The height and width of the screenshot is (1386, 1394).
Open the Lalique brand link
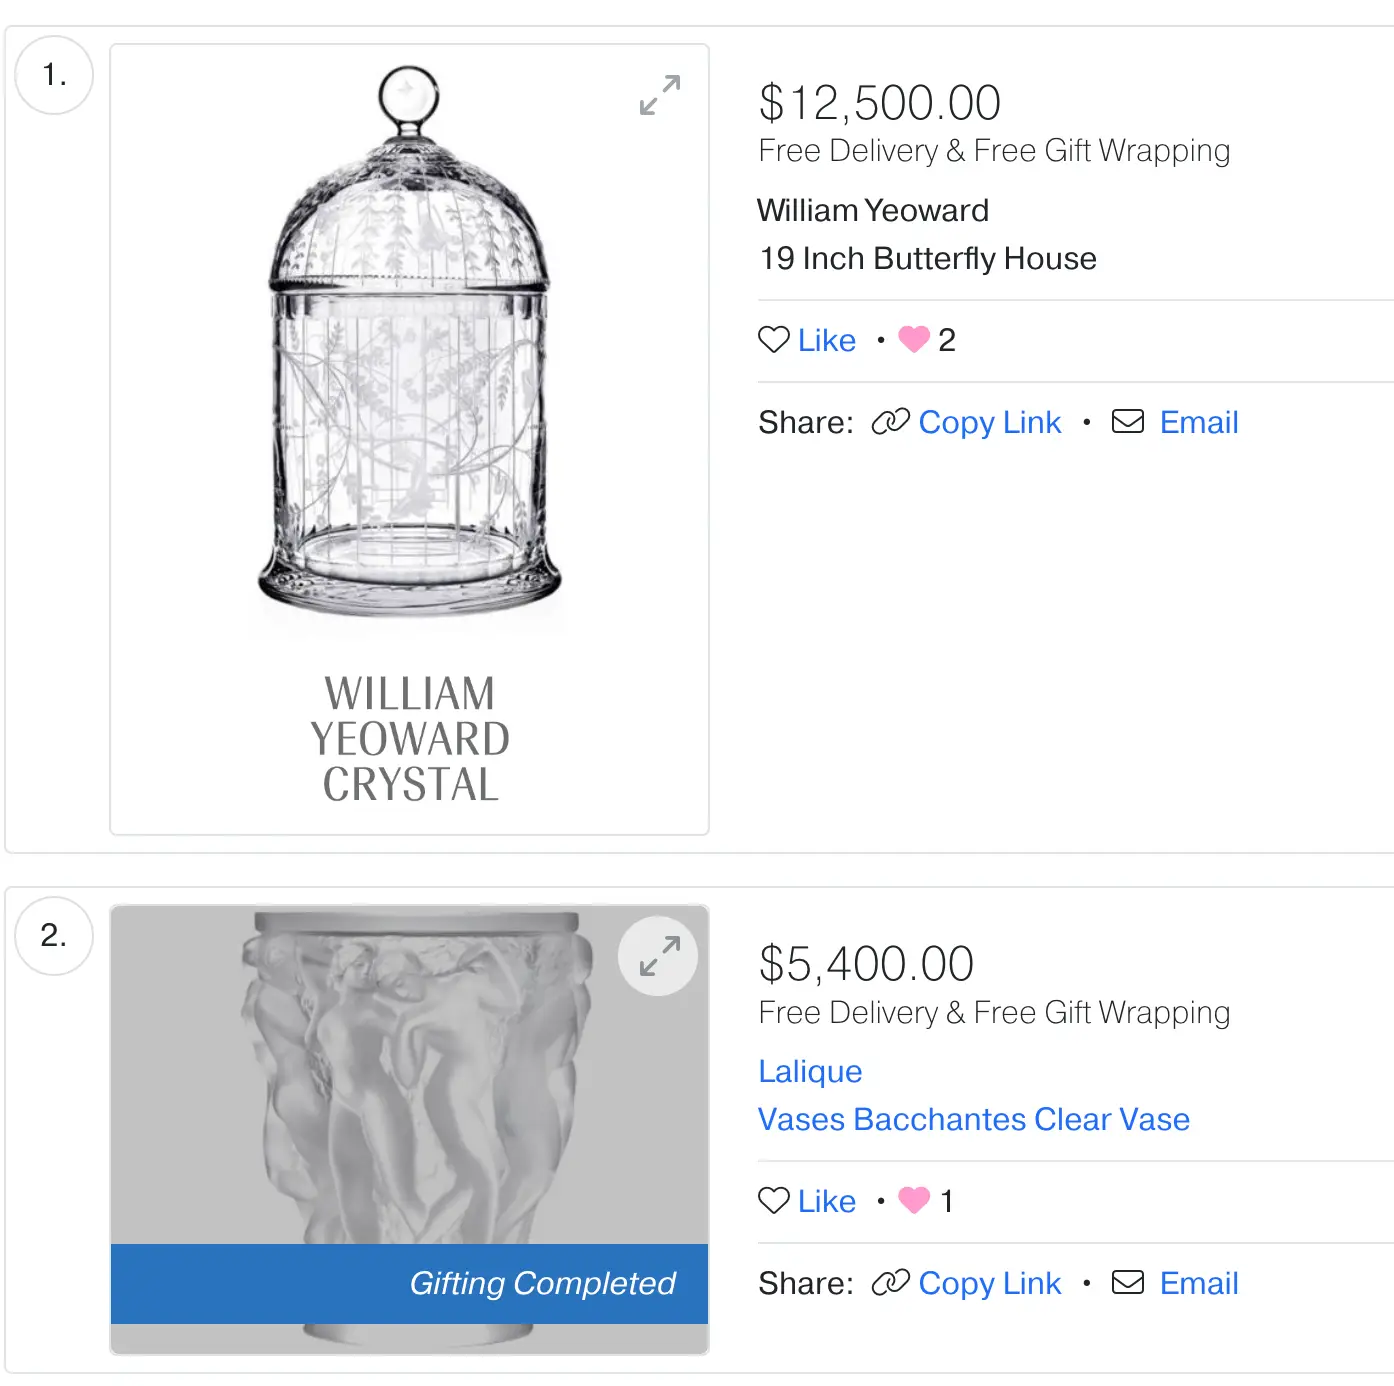coord(810,1071)
